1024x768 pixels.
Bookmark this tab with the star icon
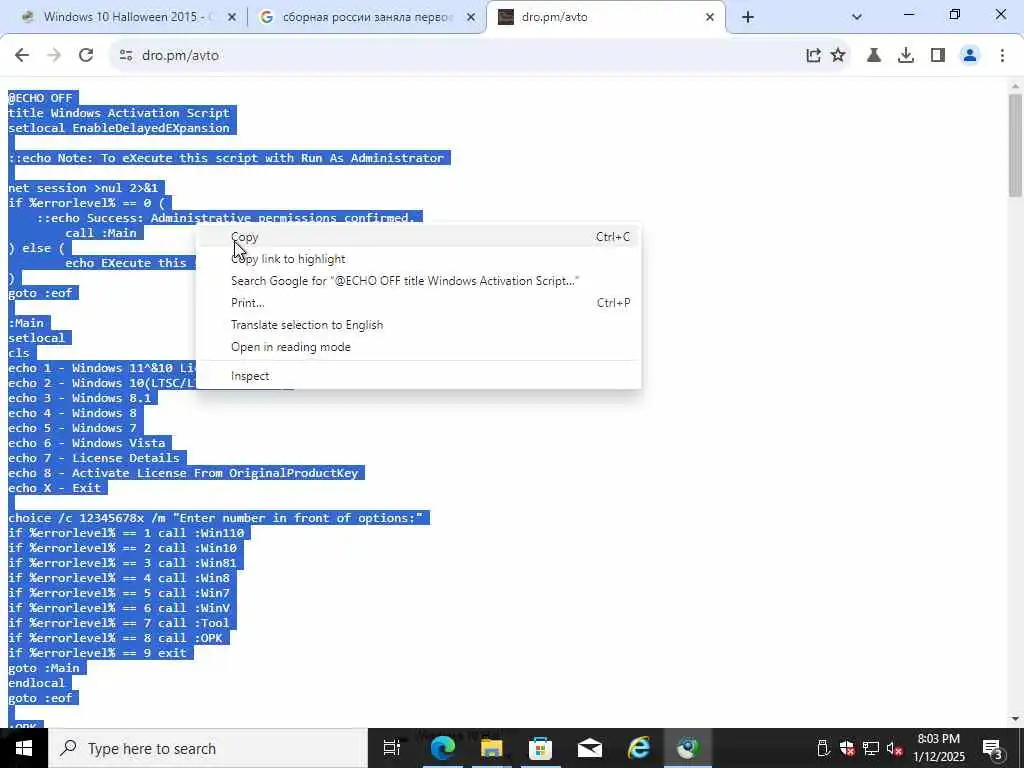pyautogui.click(x=838, y=56)
